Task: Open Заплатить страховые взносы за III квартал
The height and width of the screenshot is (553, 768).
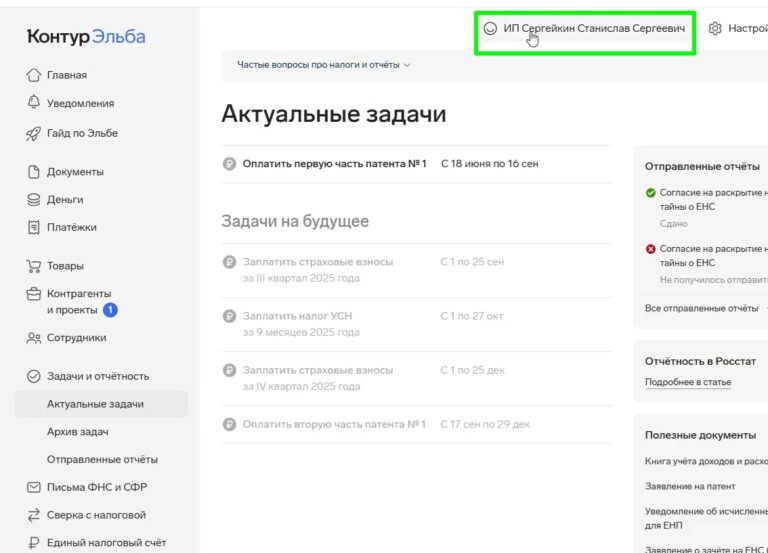Action: (x=318, y=270)
